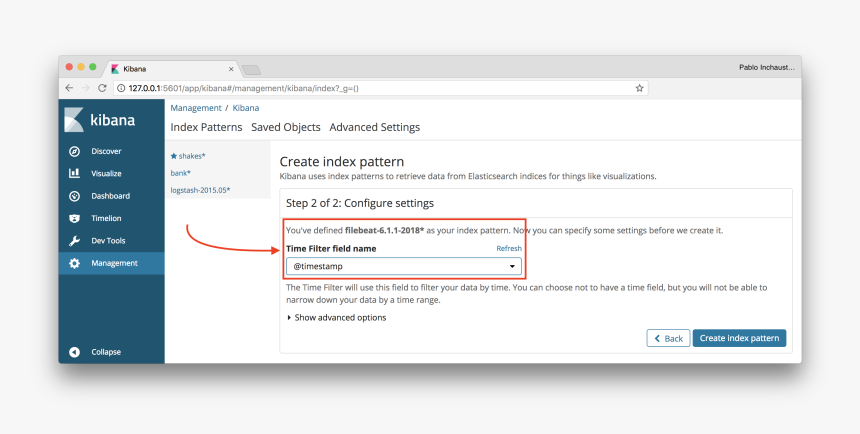Click the Back button

[668, 338]
